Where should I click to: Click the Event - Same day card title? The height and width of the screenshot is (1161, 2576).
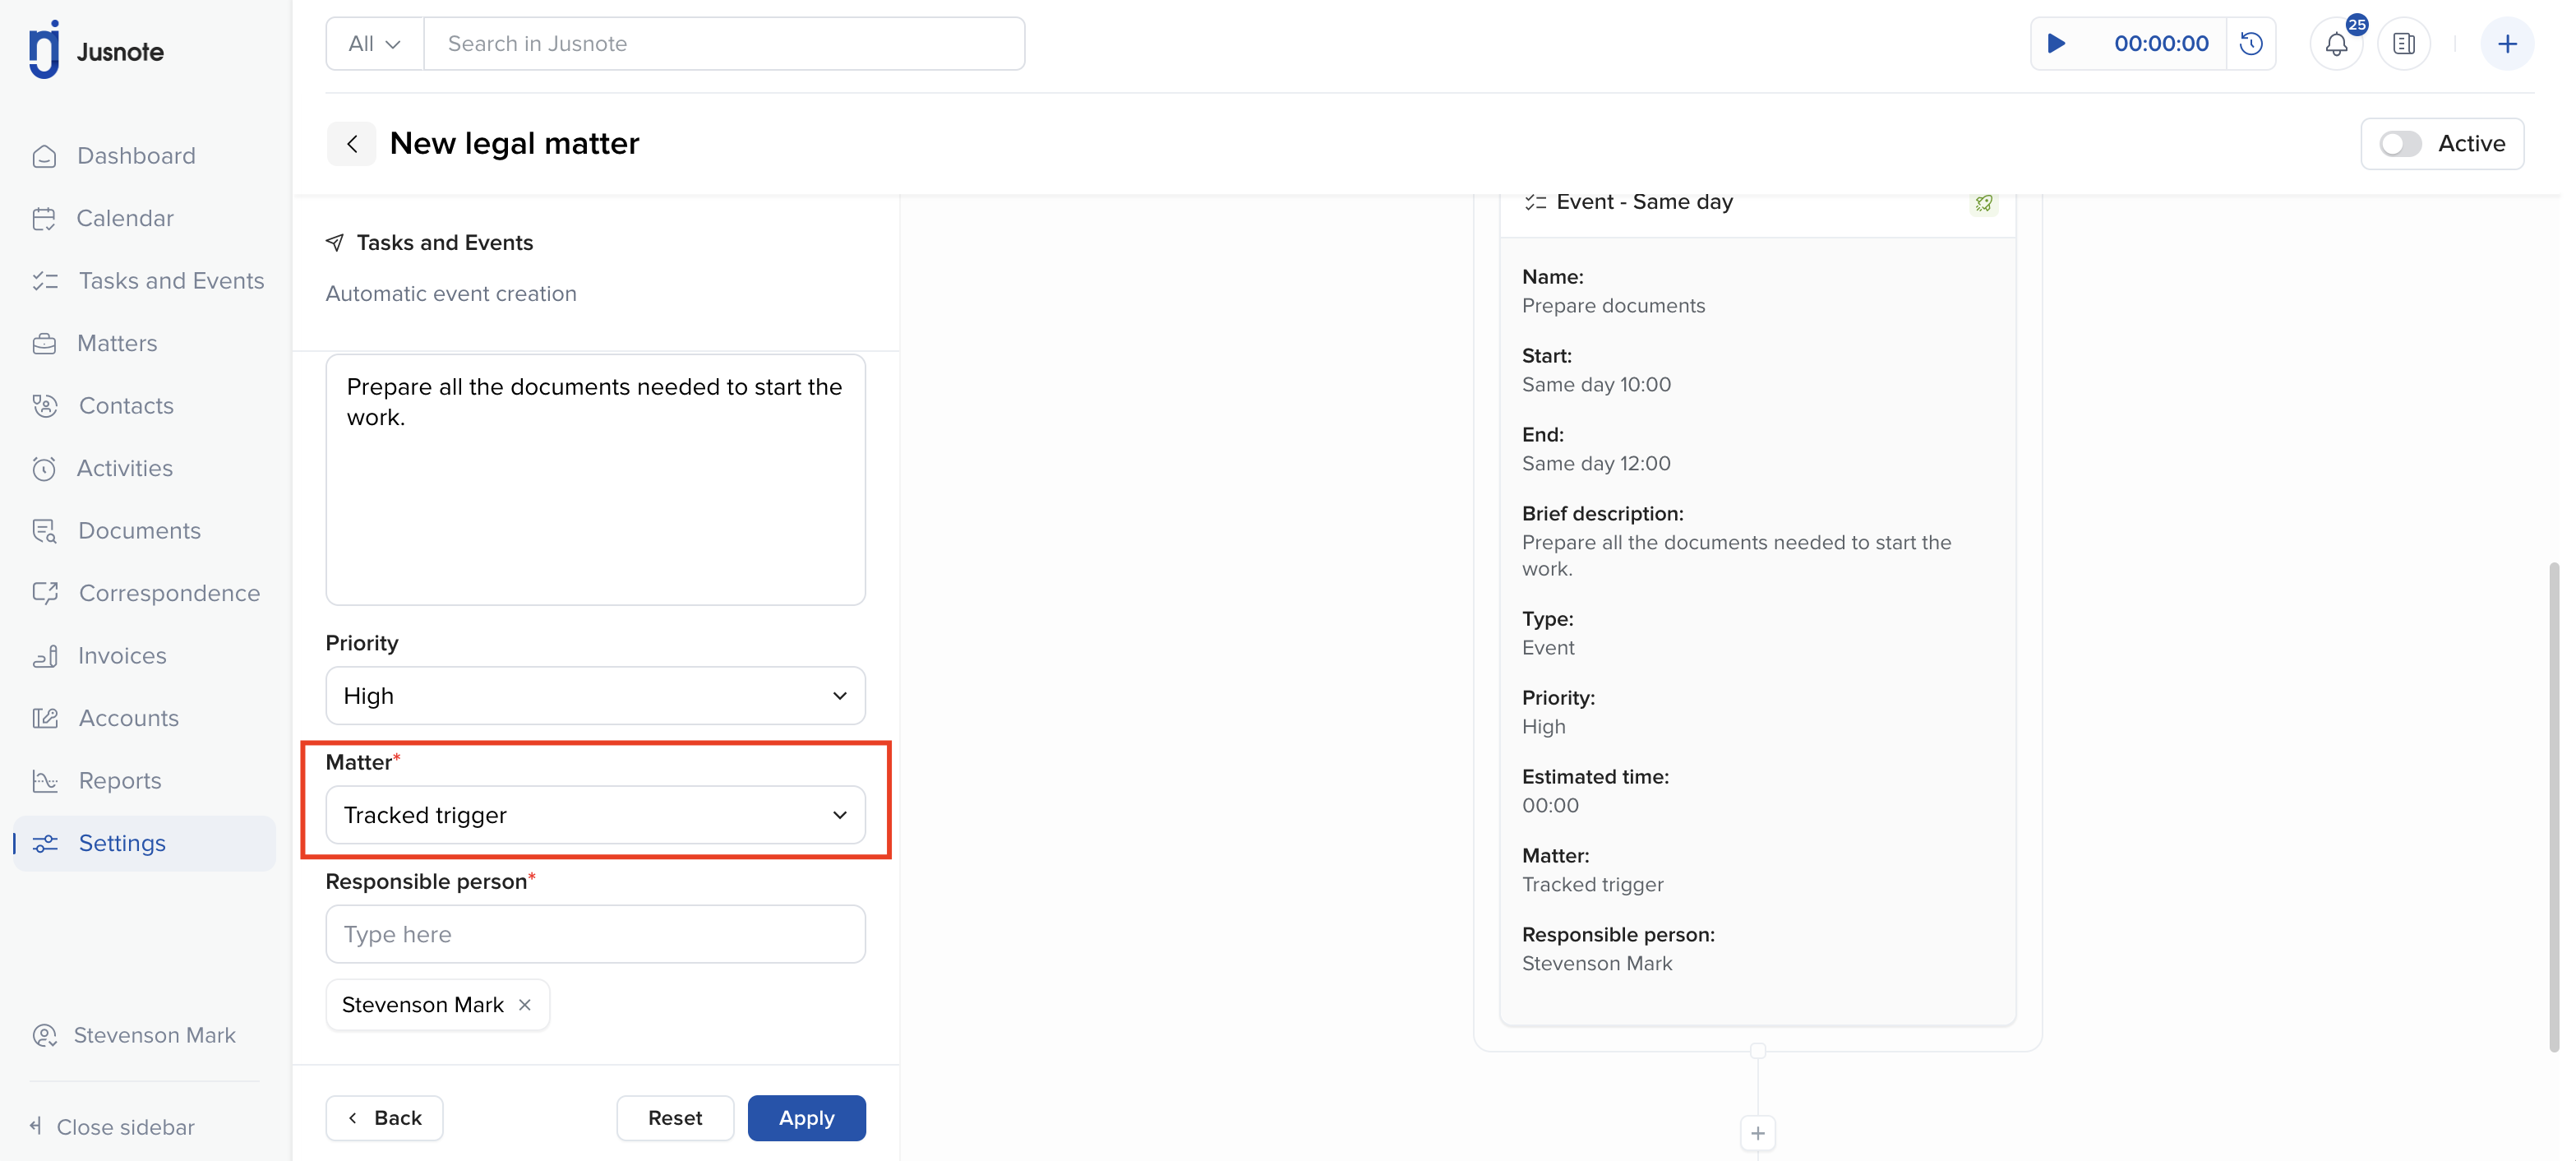1644,202
